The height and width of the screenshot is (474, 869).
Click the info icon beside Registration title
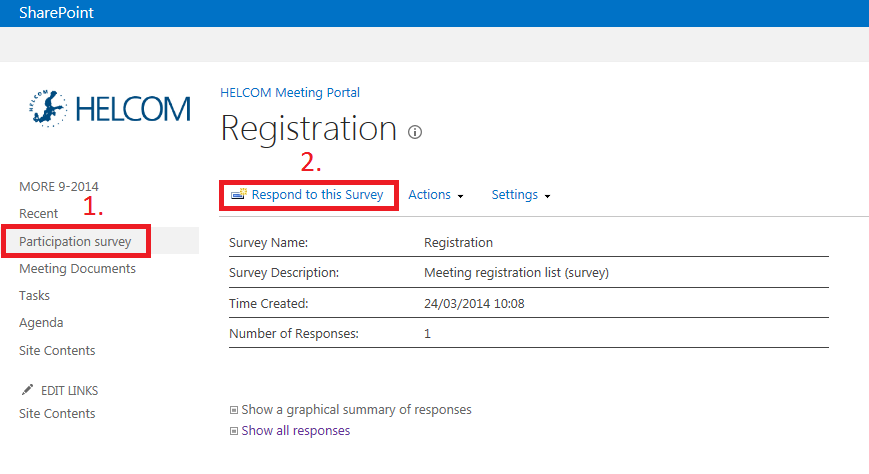tap(415, 132)
